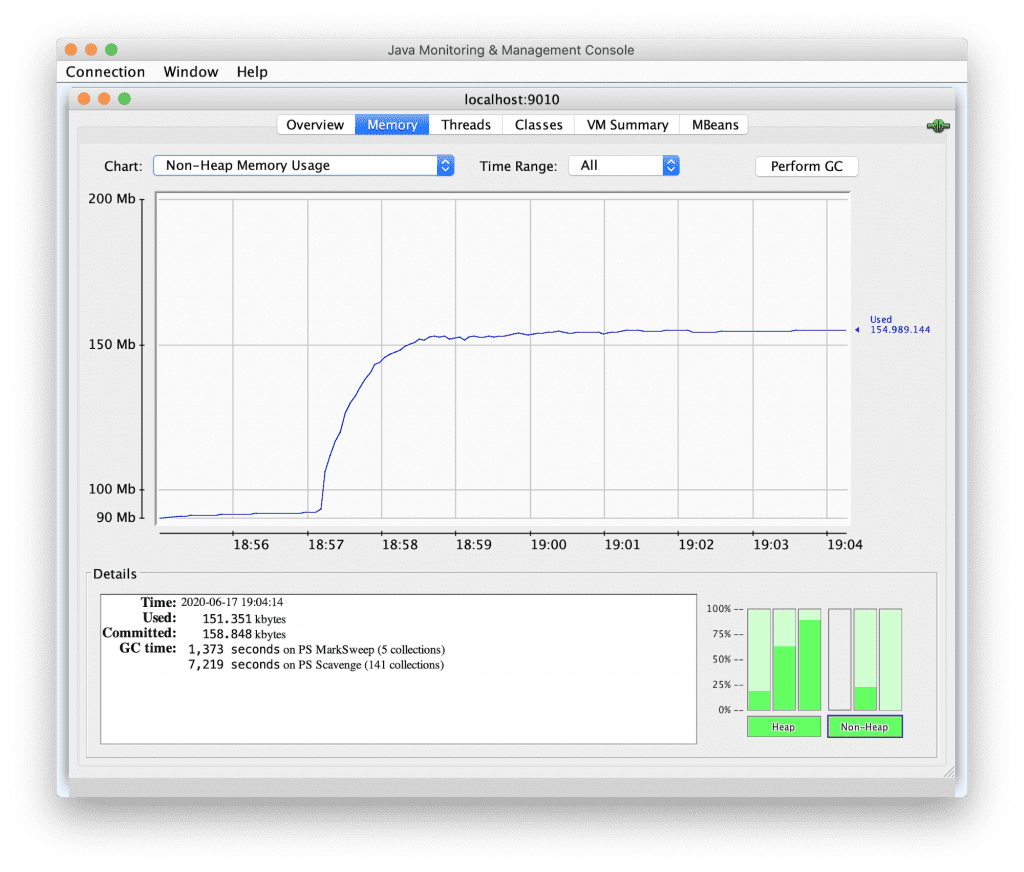
Task: Click the 18:57 time axis label
Action: click(x=326, y=545)
